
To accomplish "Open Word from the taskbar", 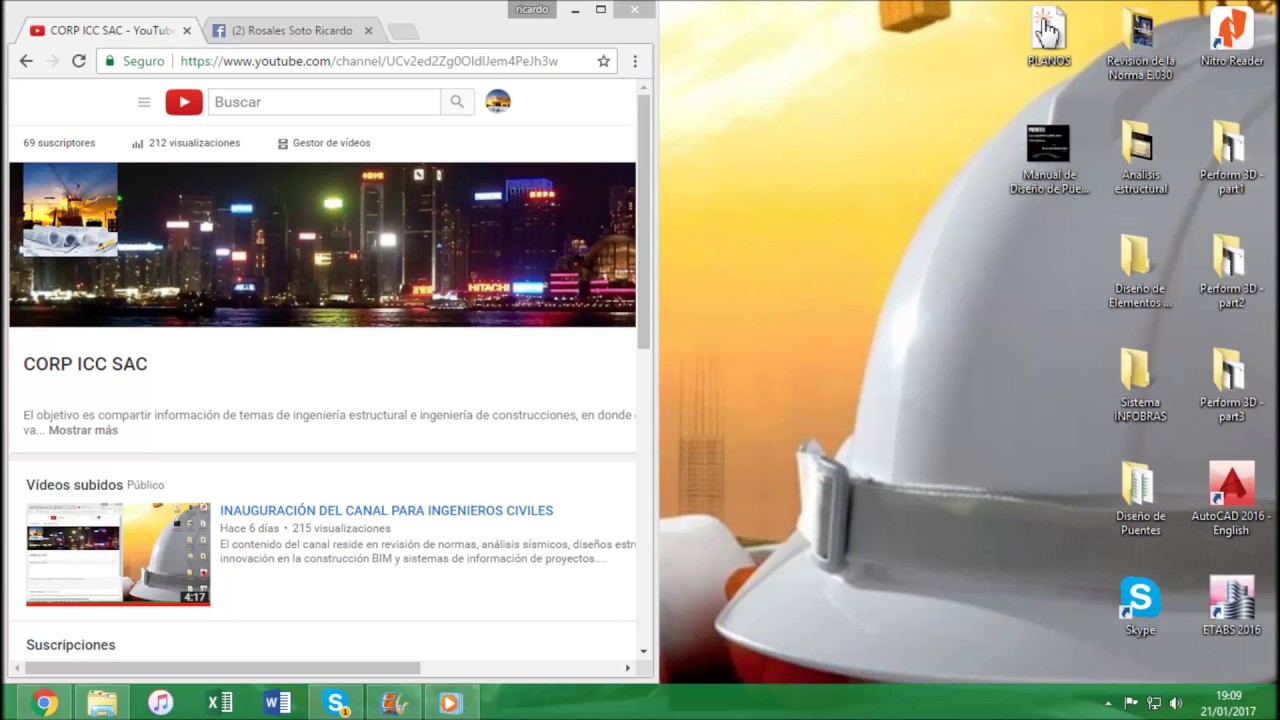I will point(277,703).
